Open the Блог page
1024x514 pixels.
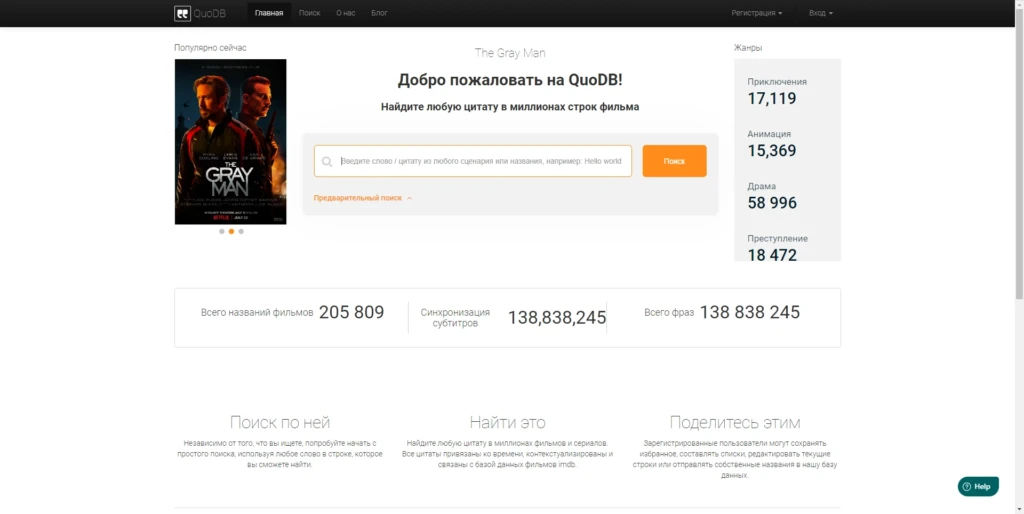click(379, 13)
